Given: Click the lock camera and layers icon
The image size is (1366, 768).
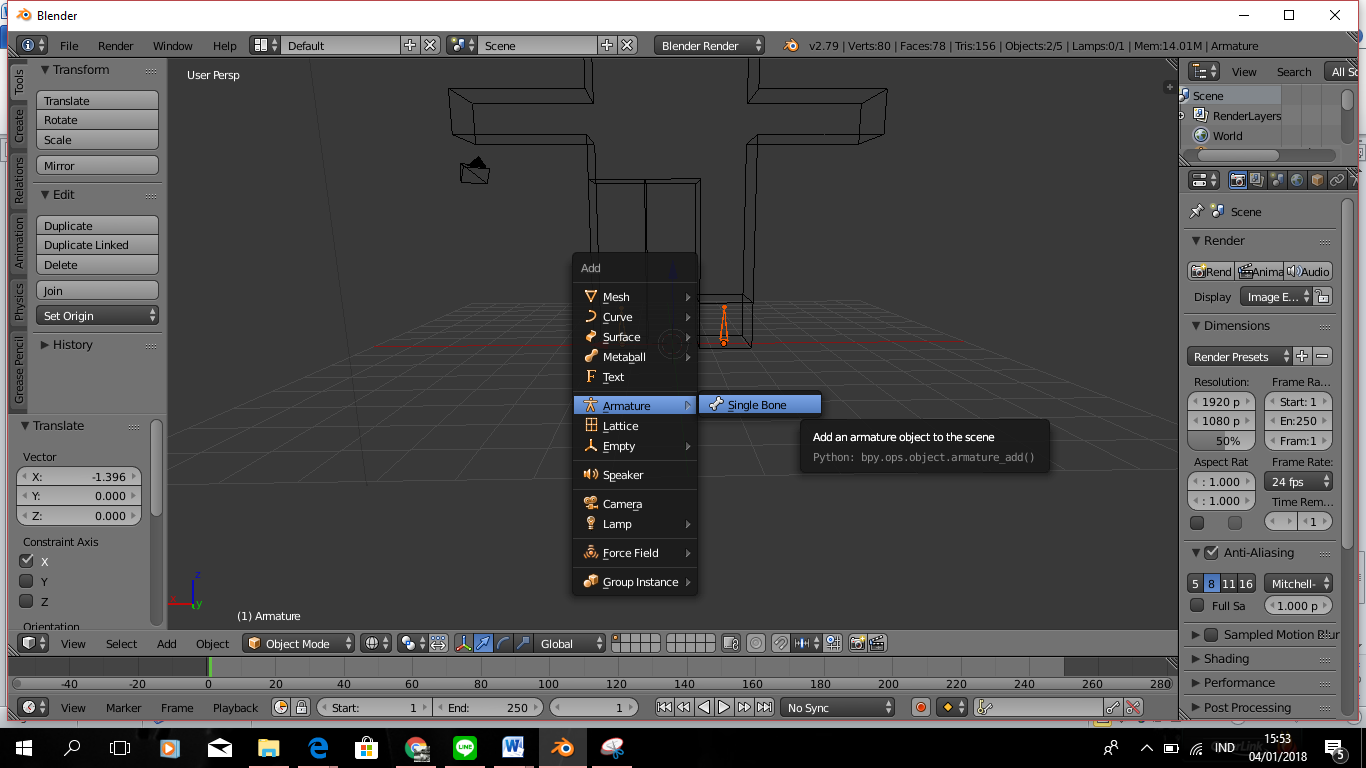Looking at the screenshot, I should click(x=731, y=644).
